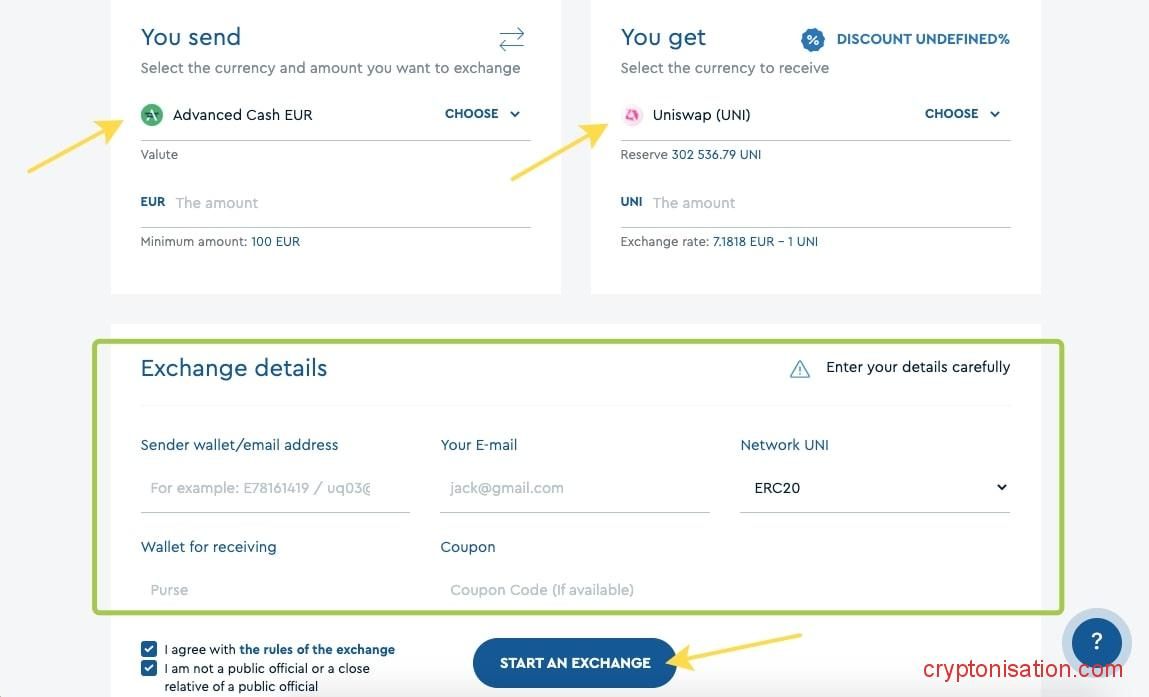Toggle the rules of exchange agreement checkbox
This screenshot has height=697, width=1149.
point(149,649)
